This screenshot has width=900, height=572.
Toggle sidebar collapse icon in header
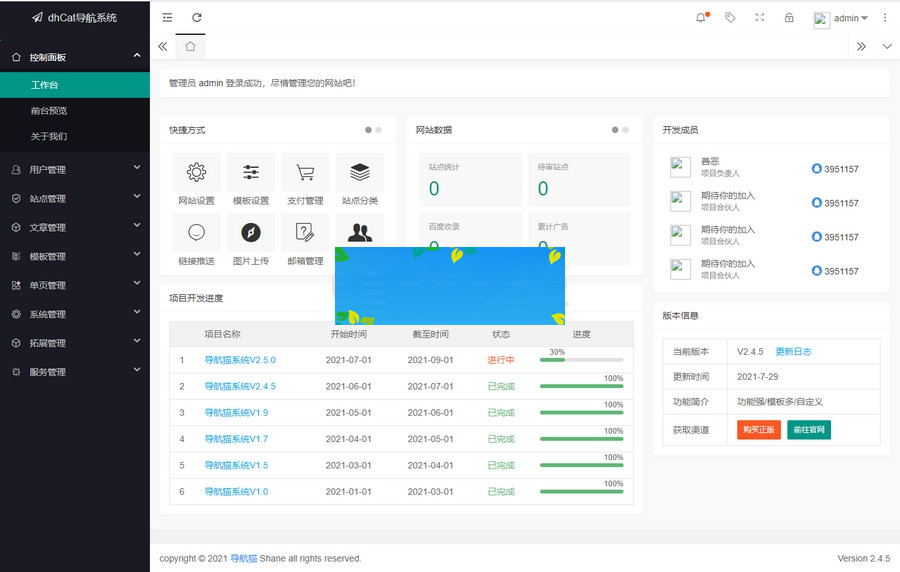pyautogui.click(x=167, y=18)
